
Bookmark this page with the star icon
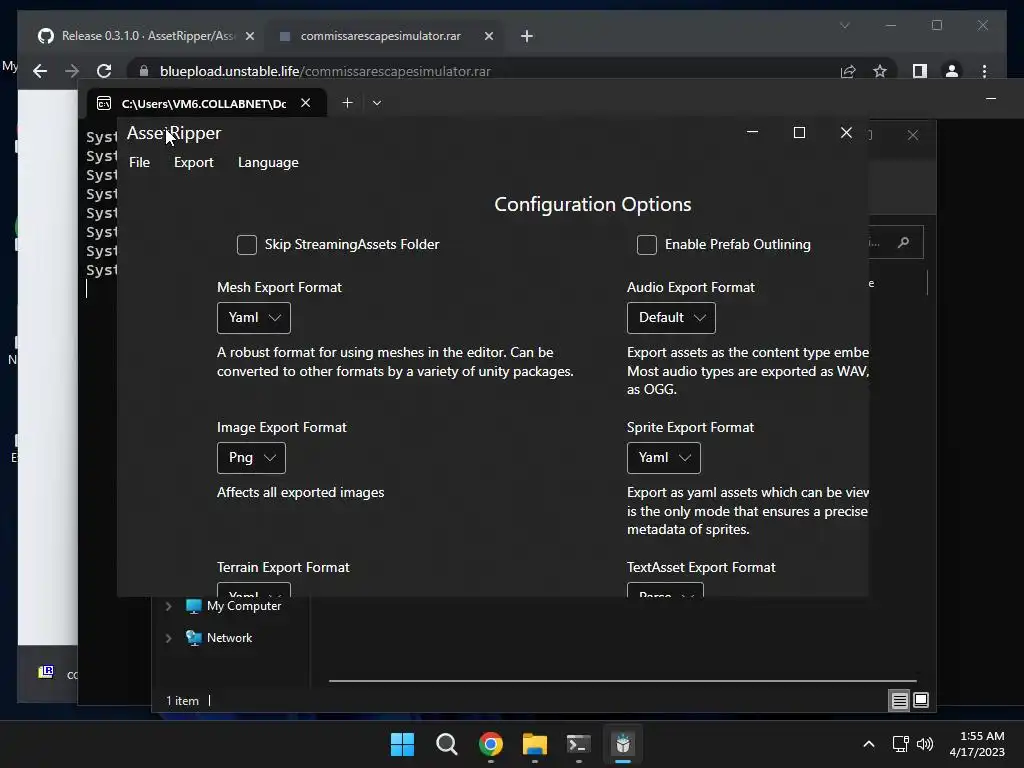tap(880, 71)
